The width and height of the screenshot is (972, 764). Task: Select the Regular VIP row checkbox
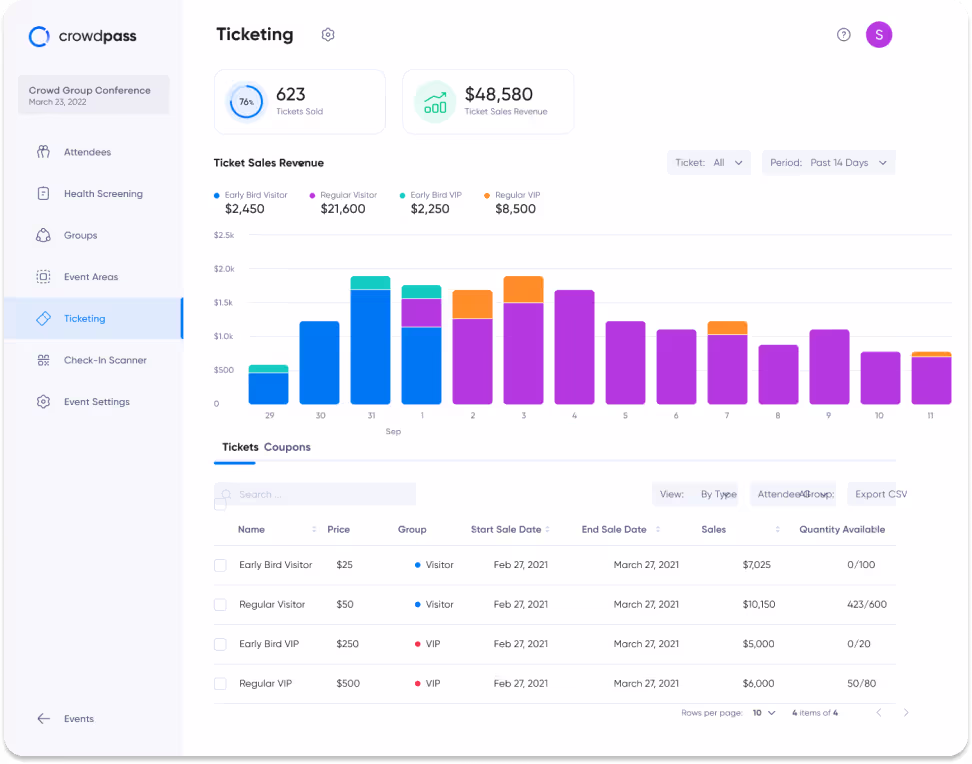click(x=220, y=683)
